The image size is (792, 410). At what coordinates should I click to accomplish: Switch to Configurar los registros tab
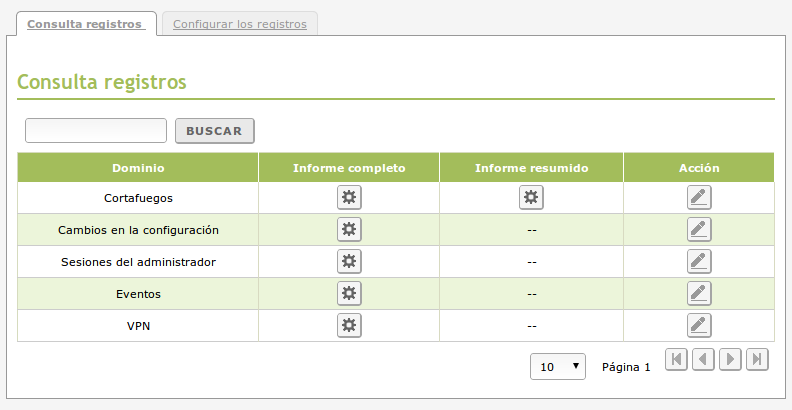[240, 24]
